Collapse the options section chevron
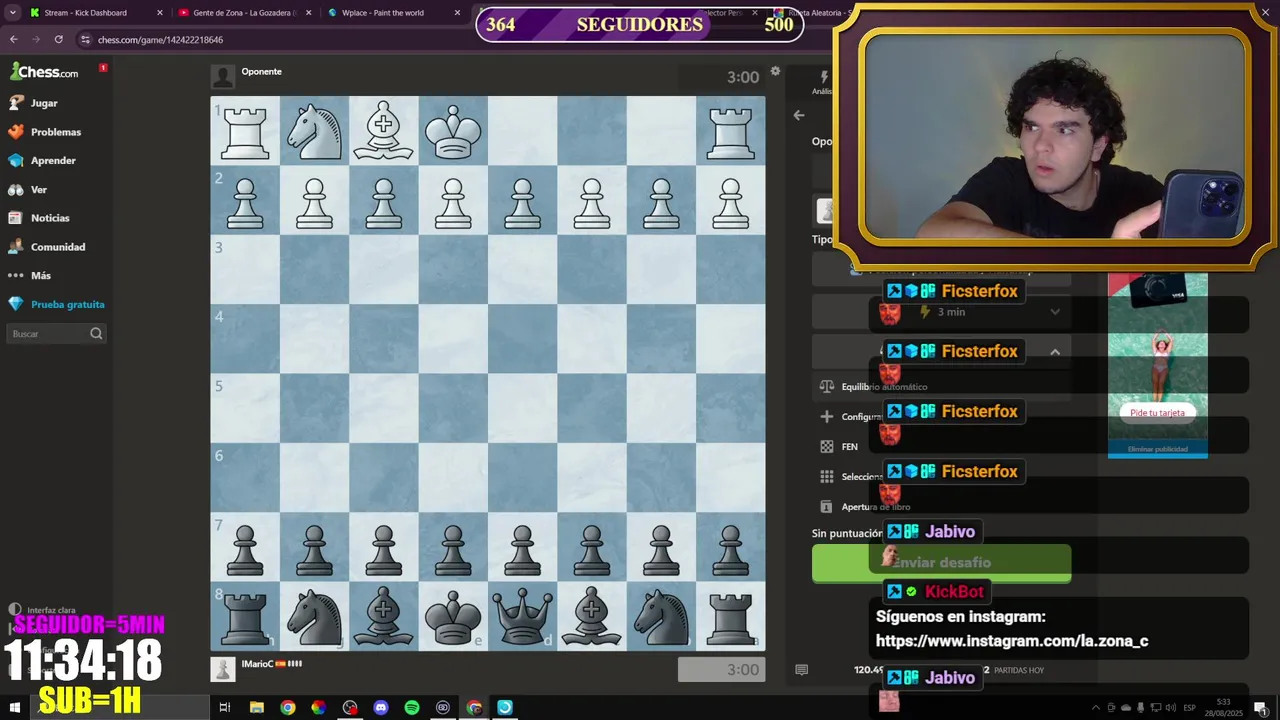1280x720 pixels. (x=1054, y=352)
